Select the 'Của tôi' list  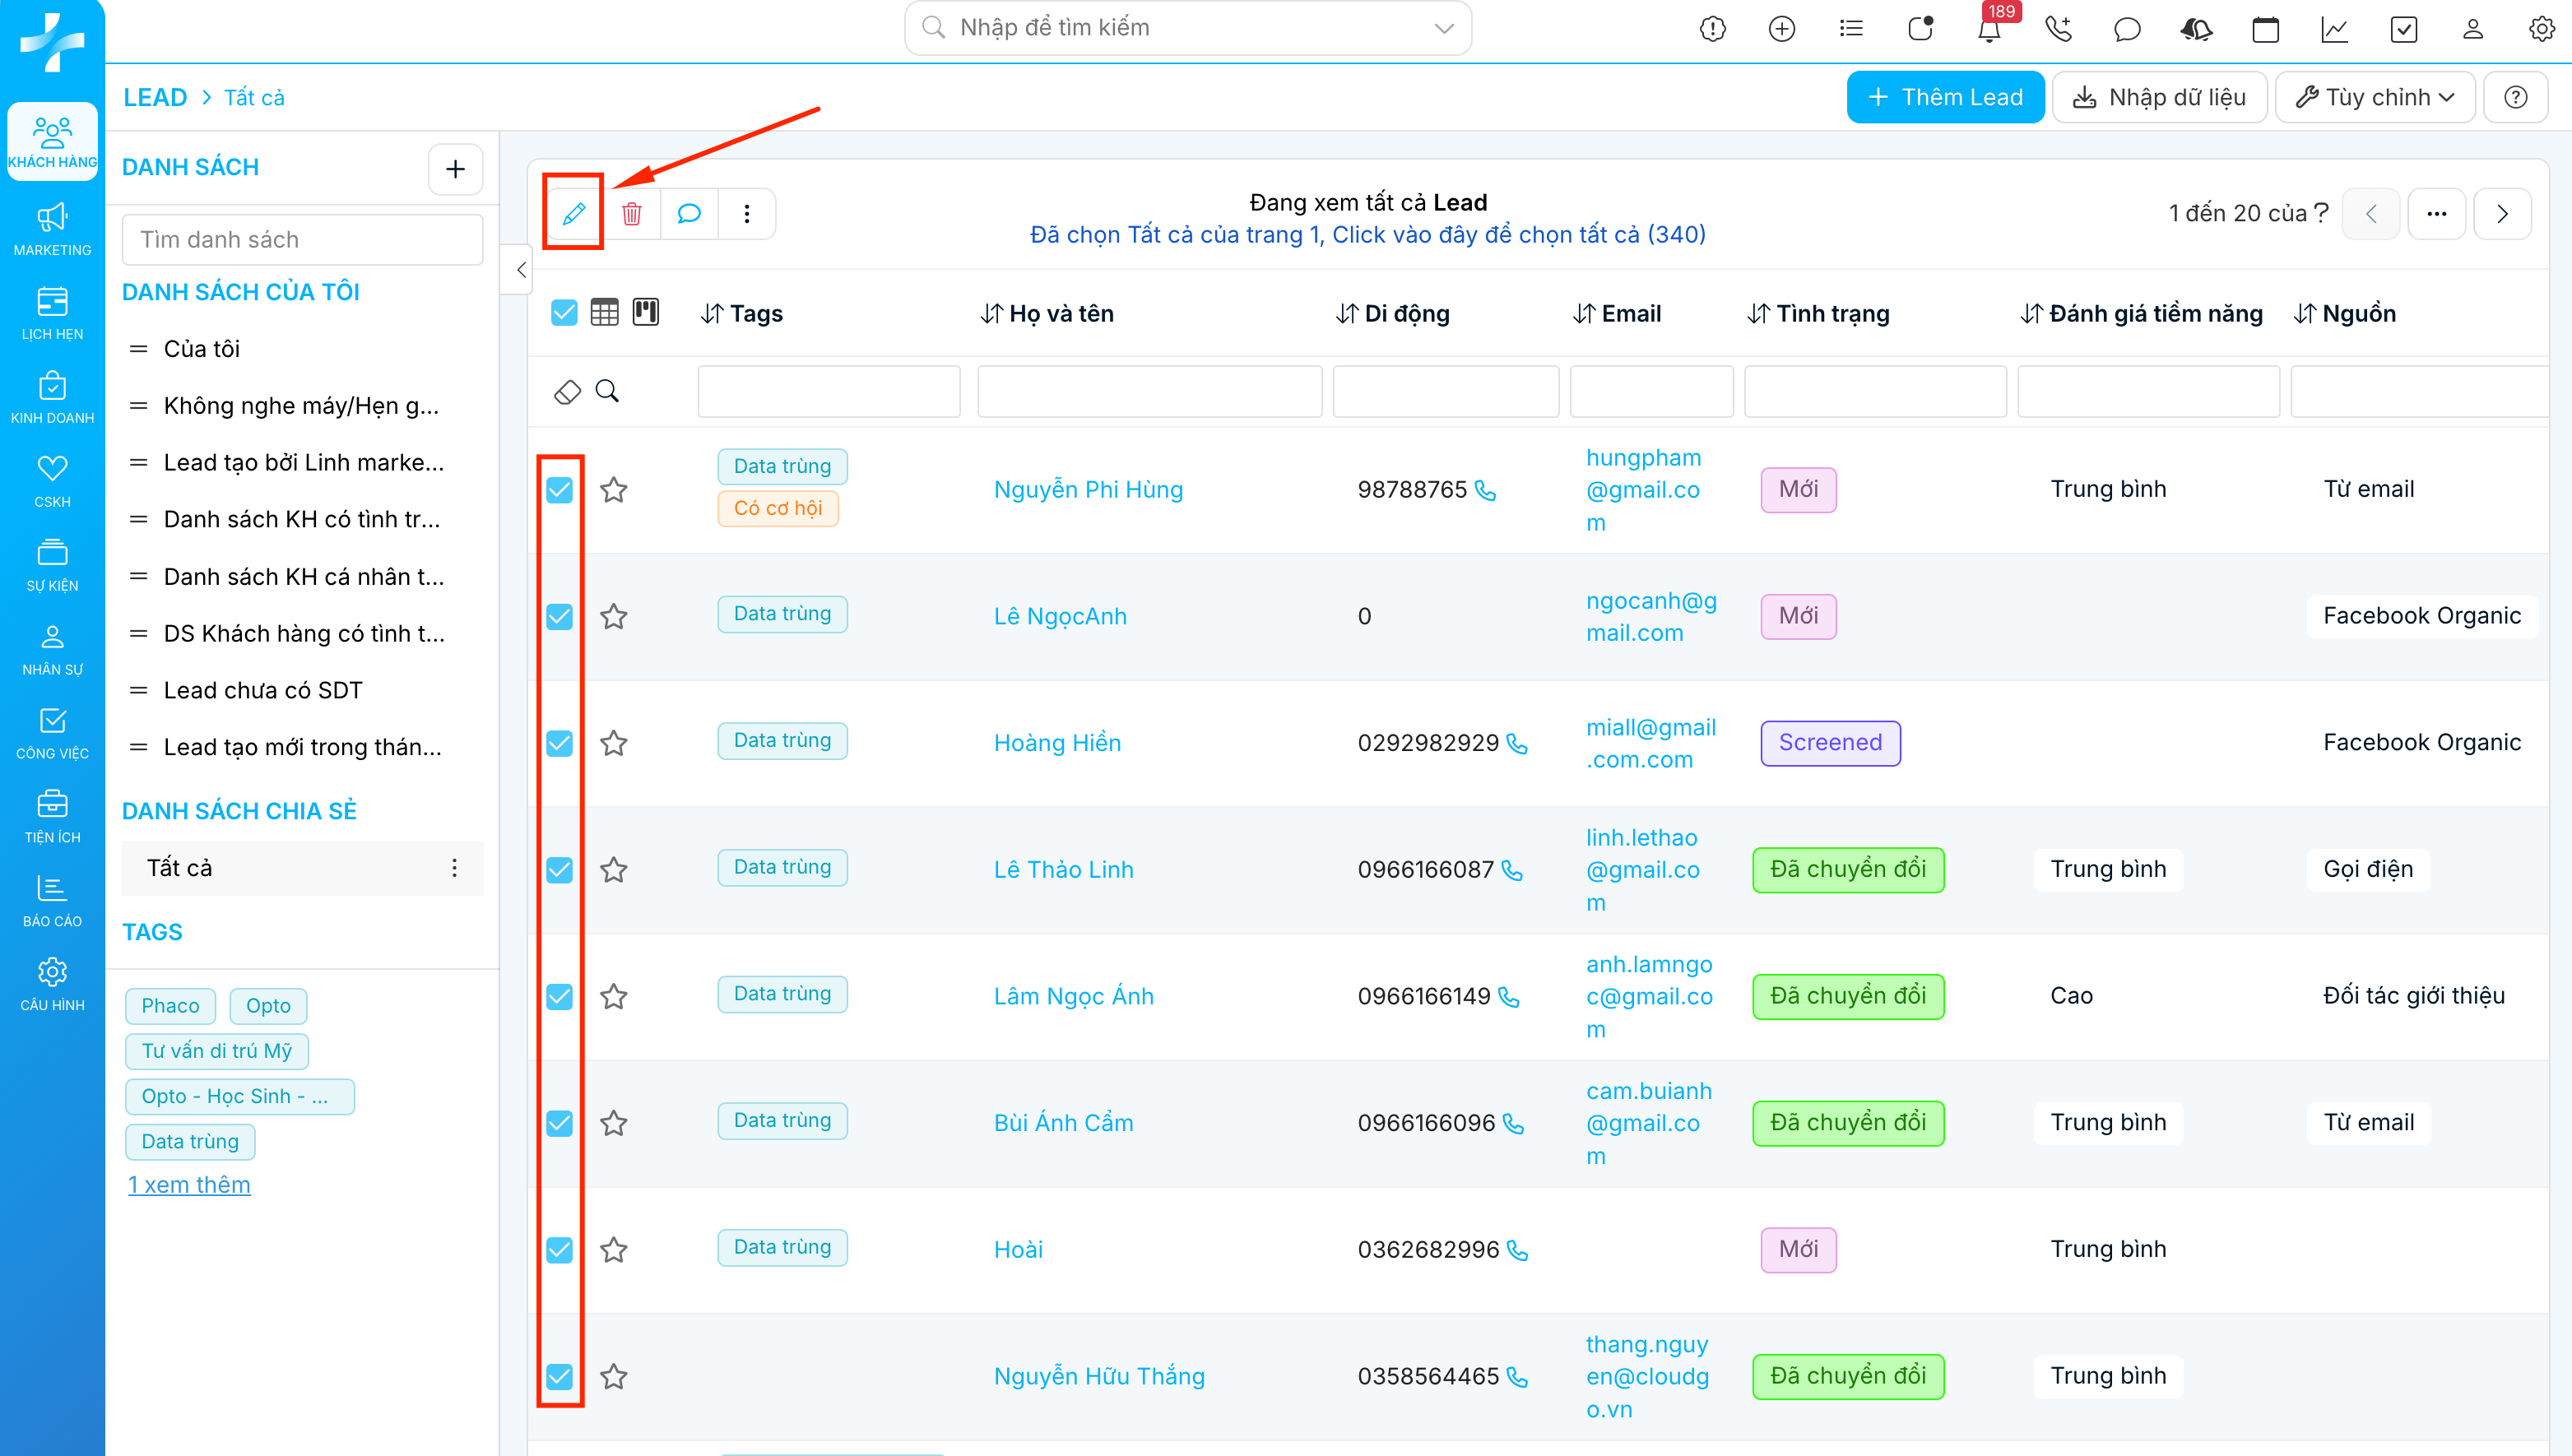[x=202, y=349]
